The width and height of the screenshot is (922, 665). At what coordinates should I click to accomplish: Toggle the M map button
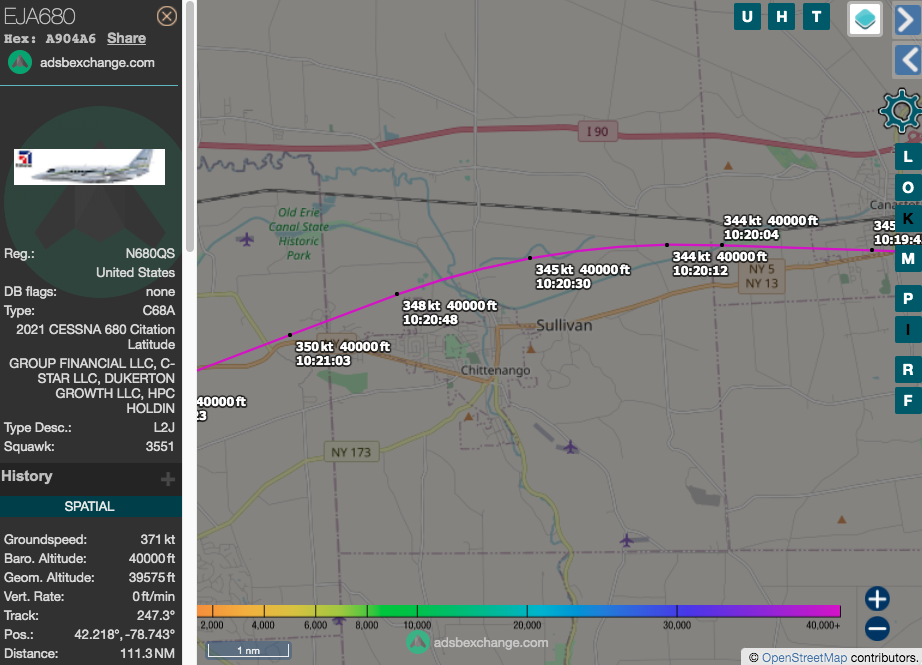(x=908, y=259)
